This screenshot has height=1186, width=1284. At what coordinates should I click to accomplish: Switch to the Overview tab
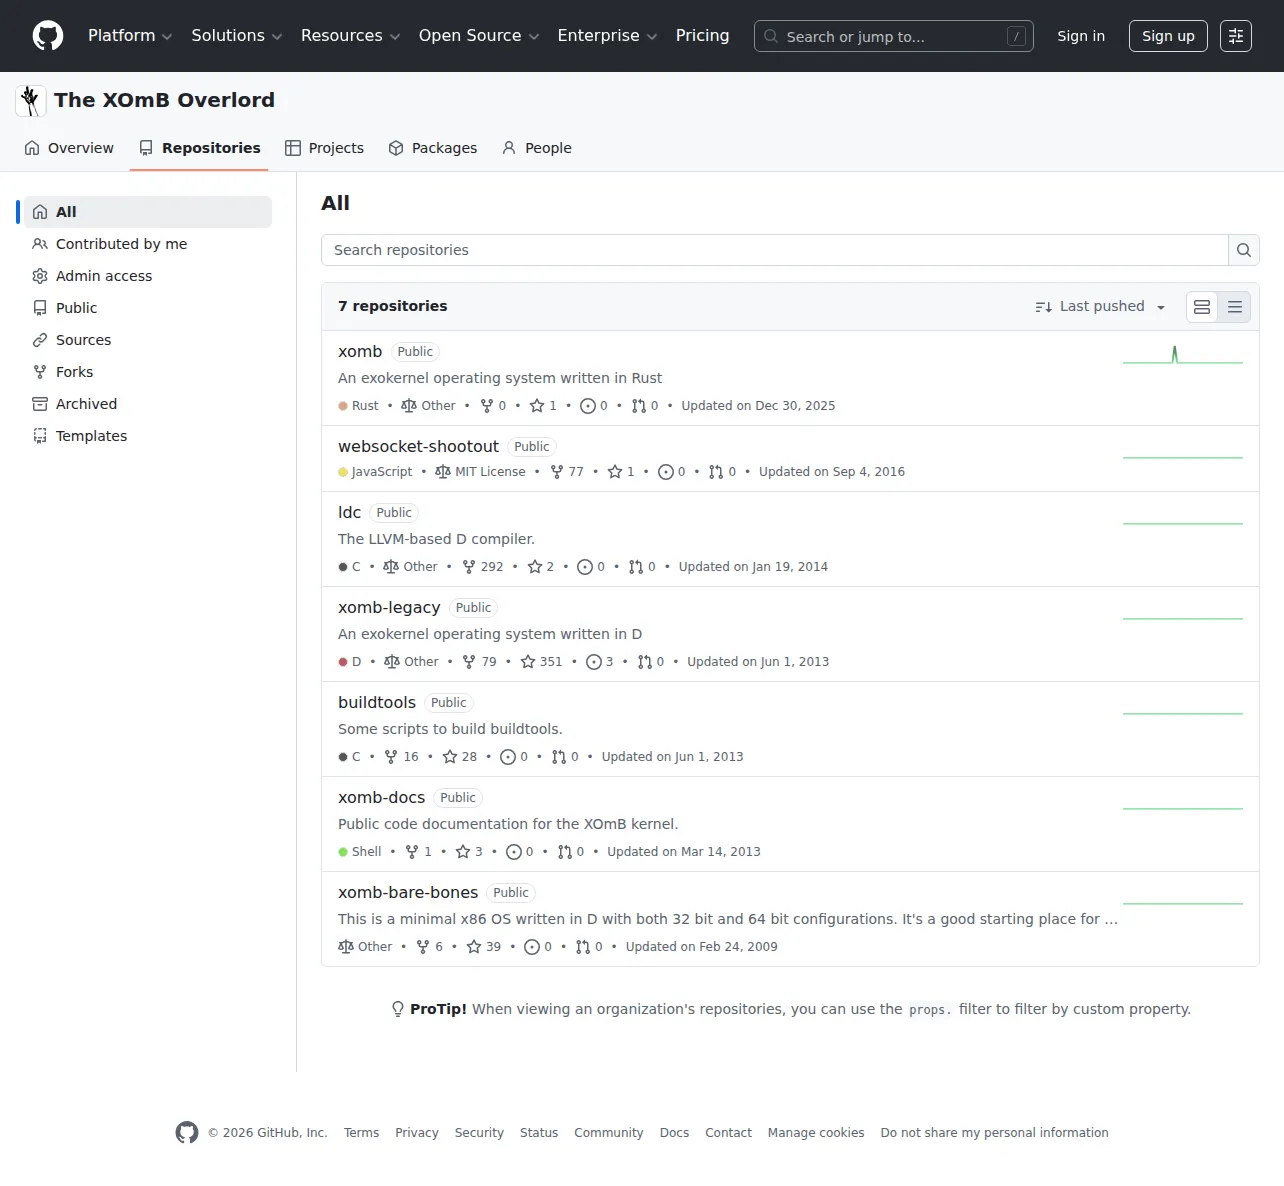click(x=69, y=148)
